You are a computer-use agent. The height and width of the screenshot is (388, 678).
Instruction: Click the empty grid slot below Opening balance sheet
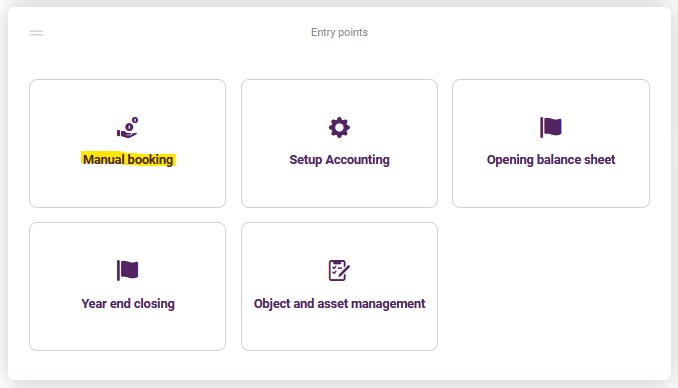pos(551,286)
